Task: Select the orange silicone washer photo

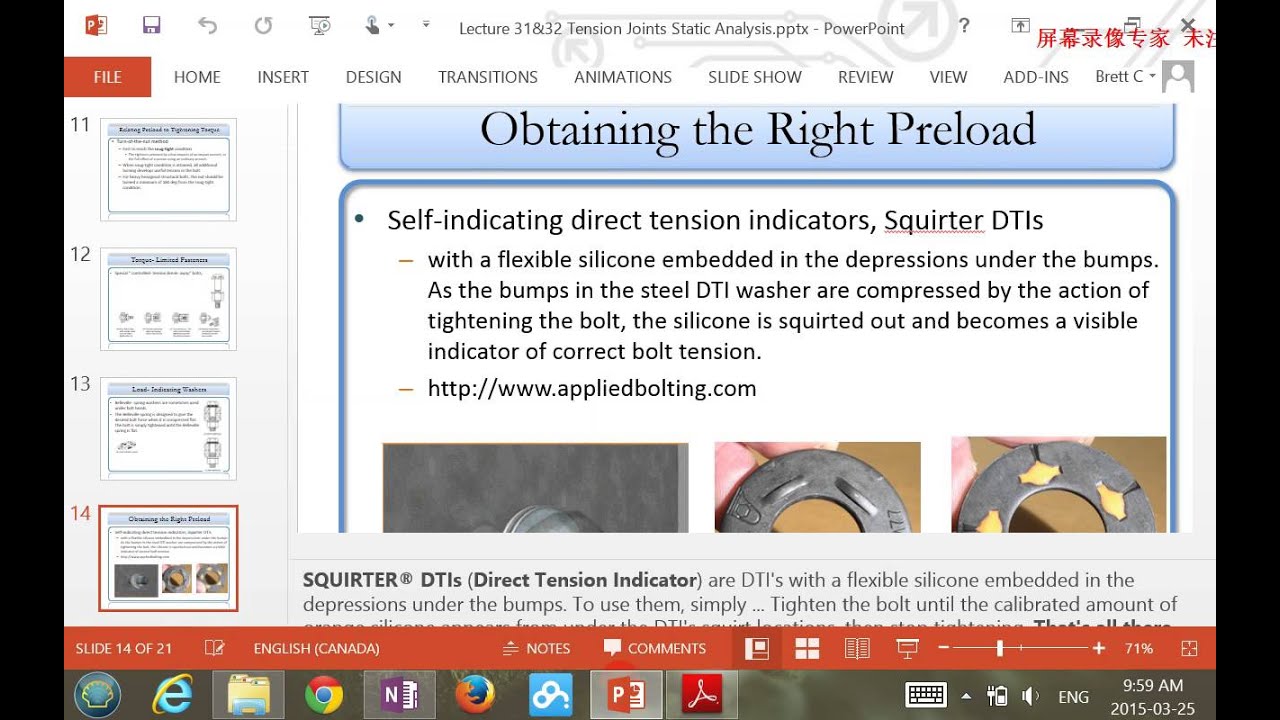Action: tap(1058, 484)
